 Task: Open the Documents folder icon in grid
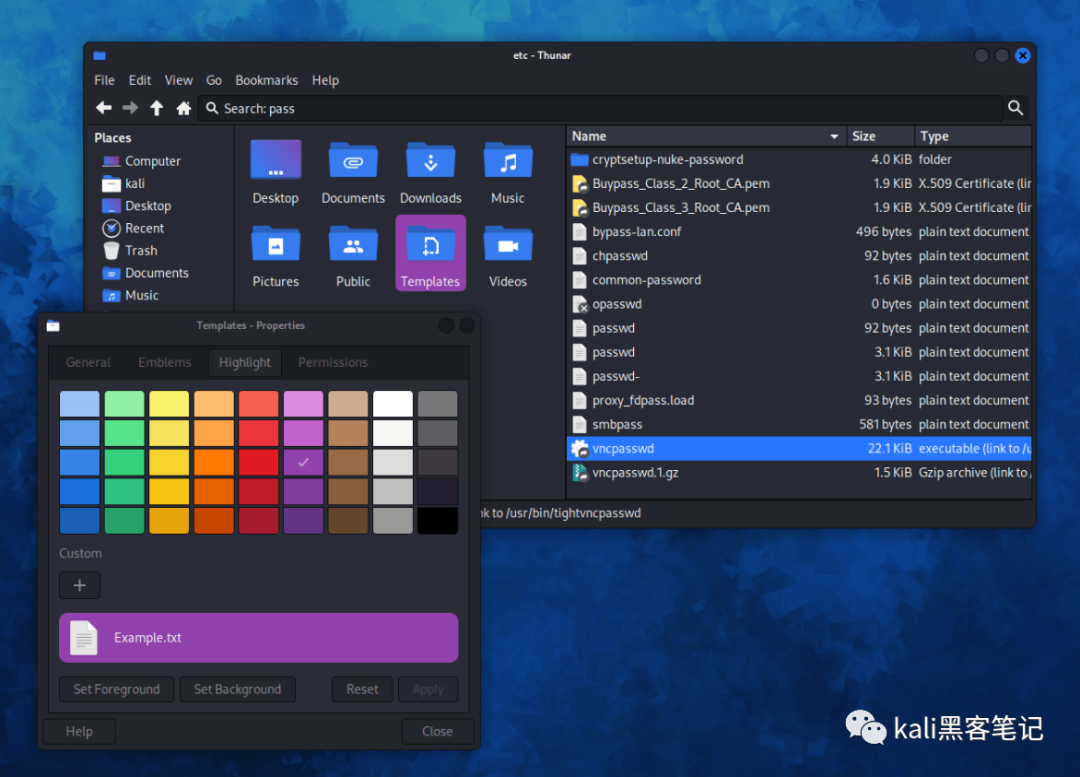353,161
